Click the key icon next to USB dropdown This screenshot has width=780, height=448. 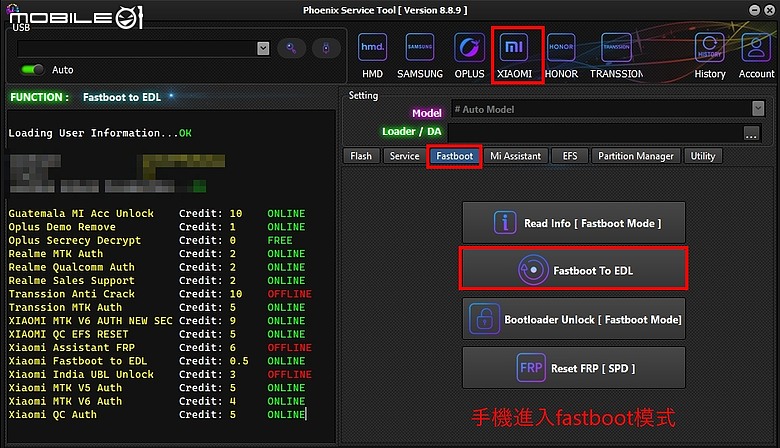click(292, 48)
